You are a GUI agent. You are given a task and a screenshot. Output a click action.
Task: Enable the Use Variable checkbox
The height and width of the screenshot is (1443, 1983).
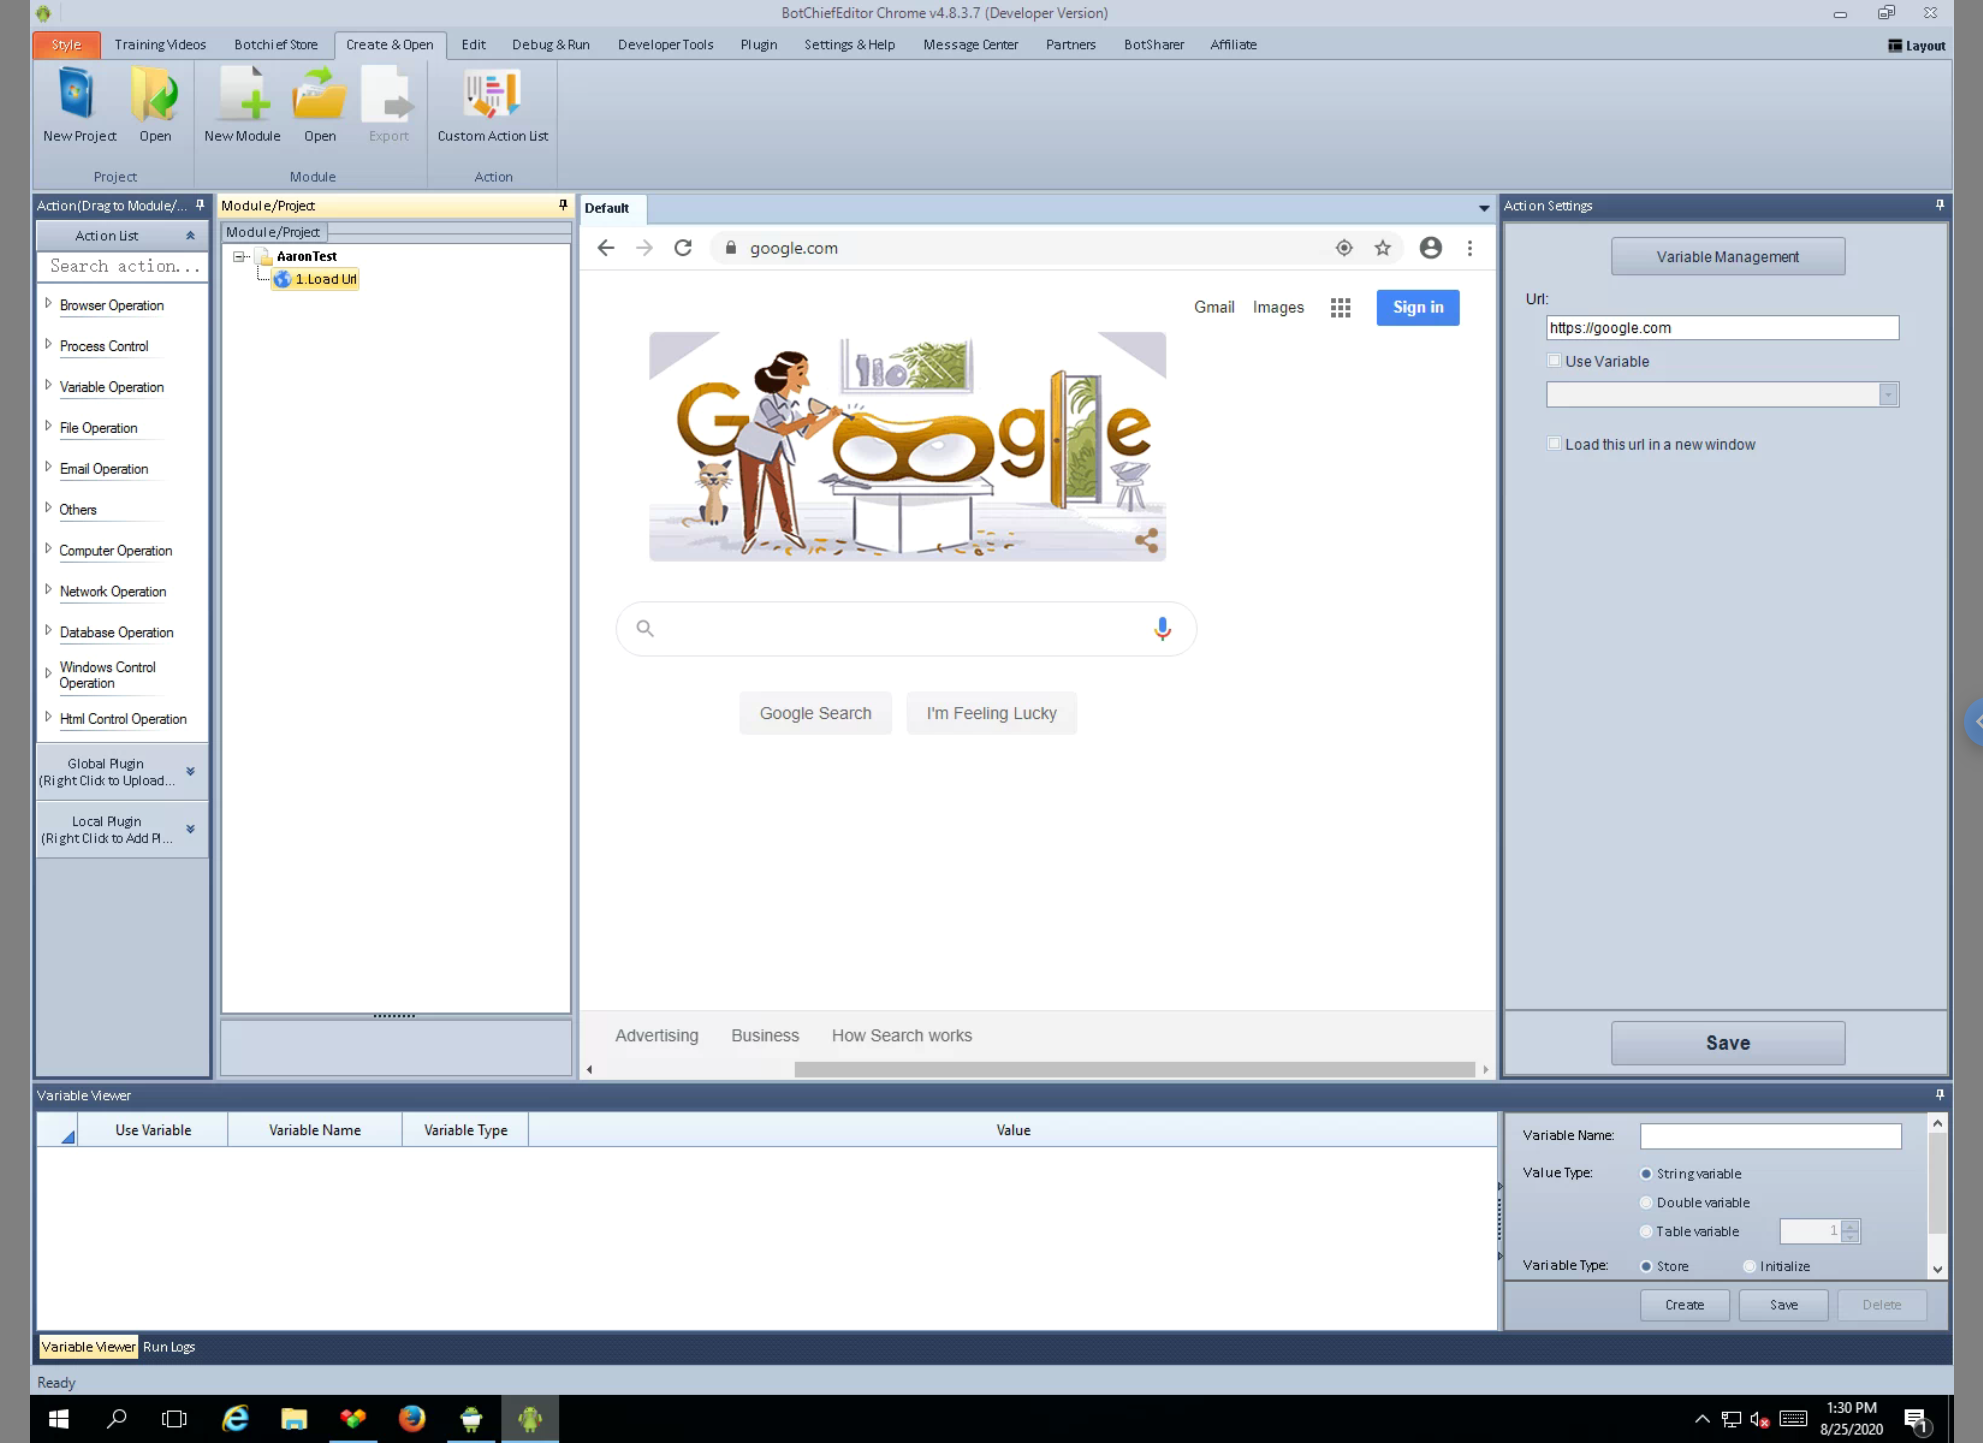coord(1554,361)
